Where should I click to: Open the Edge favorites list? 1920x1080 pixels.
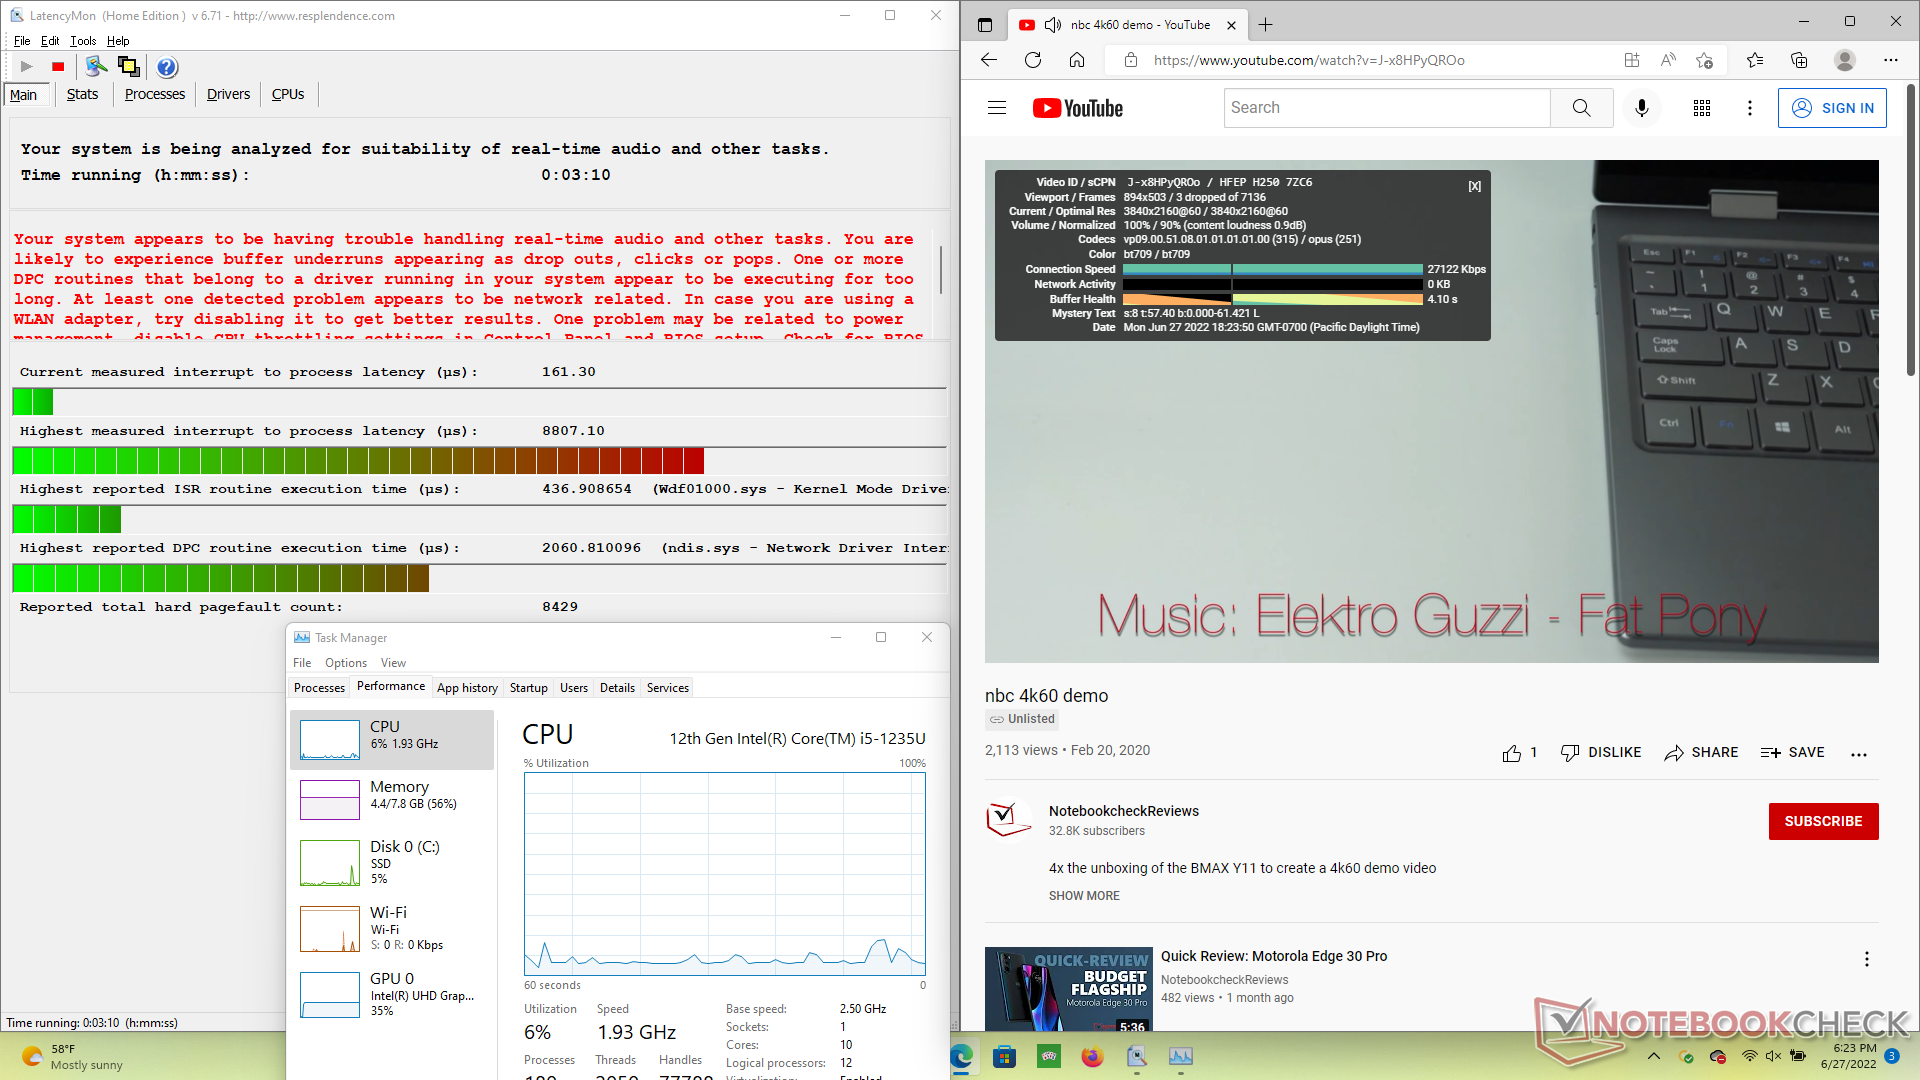click(1755, 60)
